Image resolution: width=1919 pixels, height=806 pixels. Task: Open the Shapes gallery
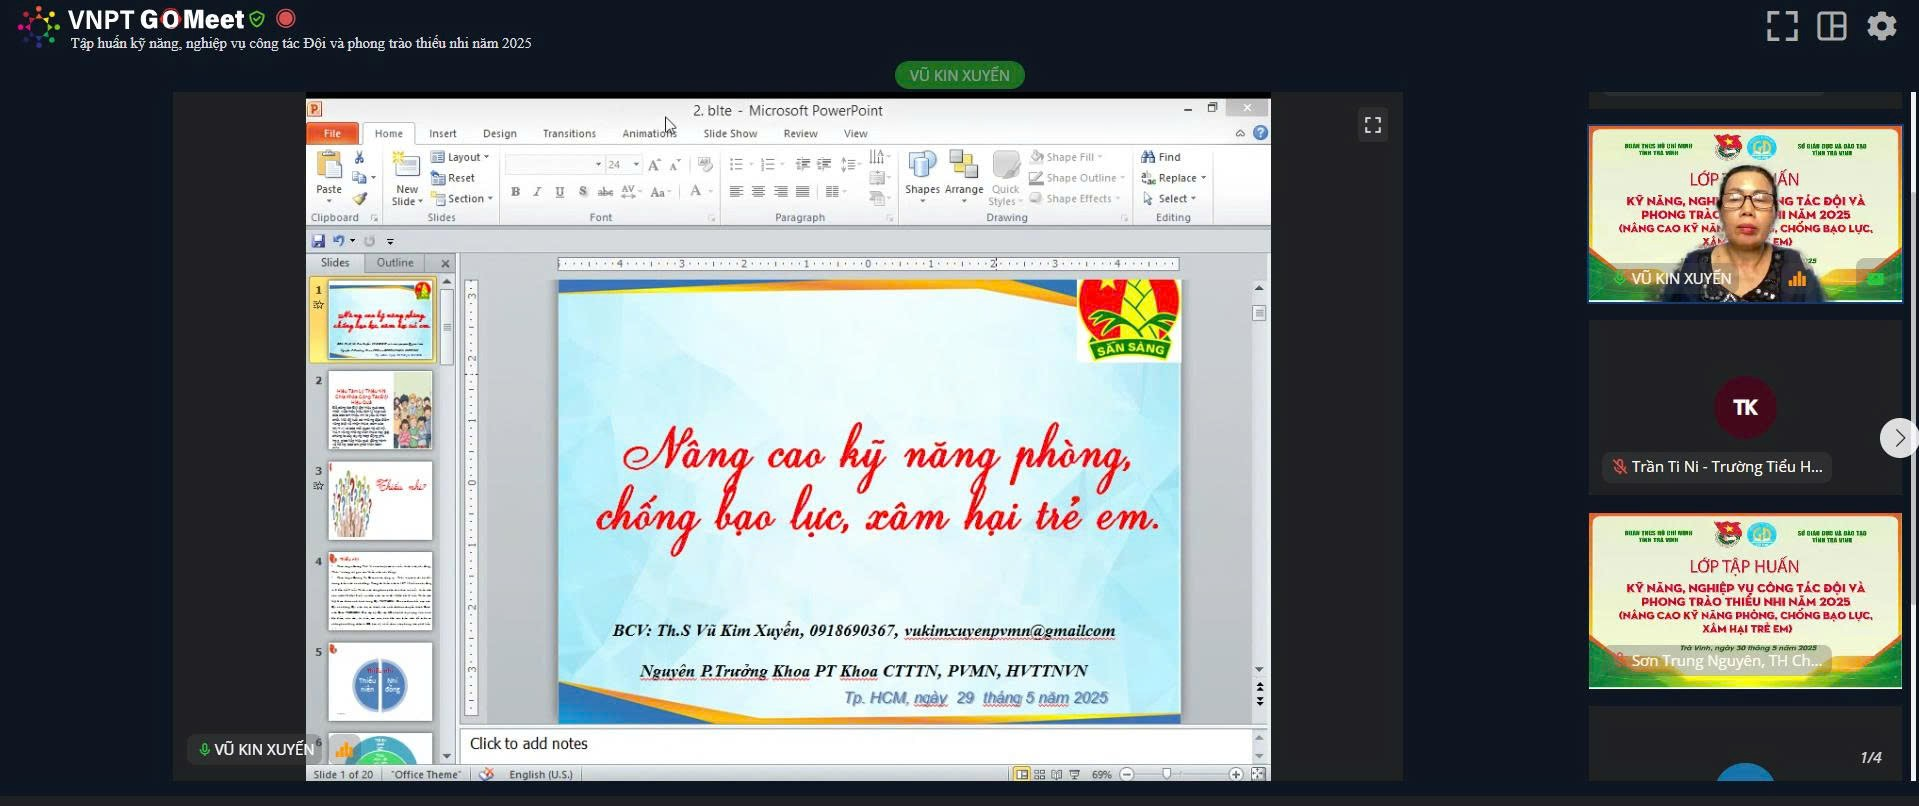pyautogui.click(x=921, y=170)
